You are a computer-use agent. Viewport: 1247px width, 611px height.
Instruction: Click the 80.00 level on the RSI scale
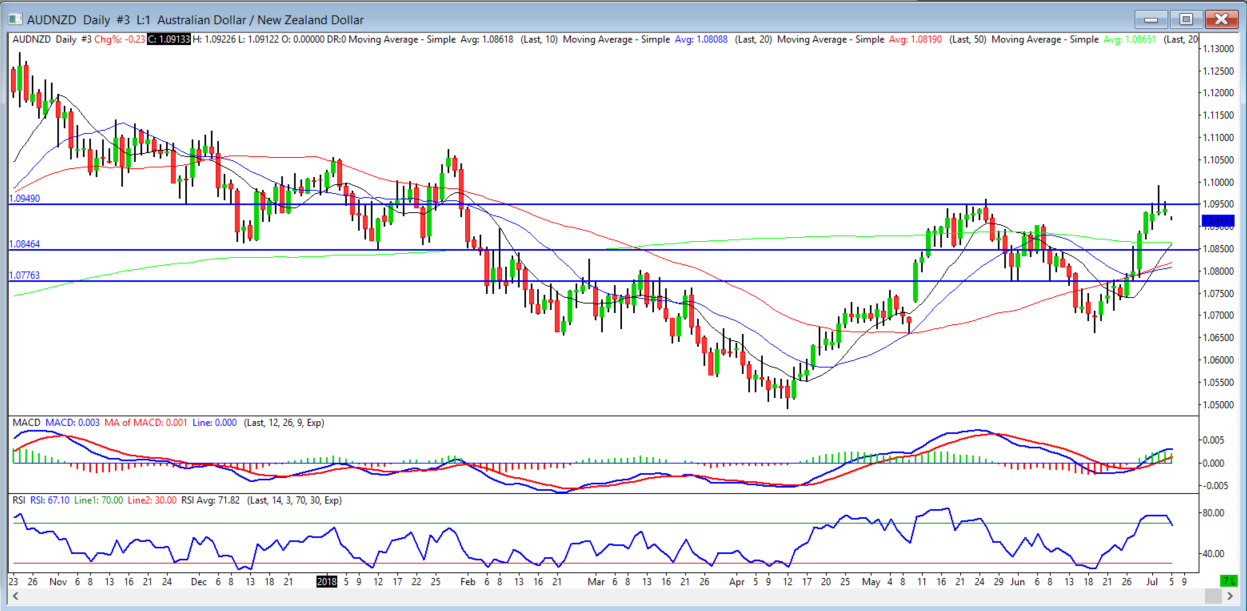coord(1214,512)
